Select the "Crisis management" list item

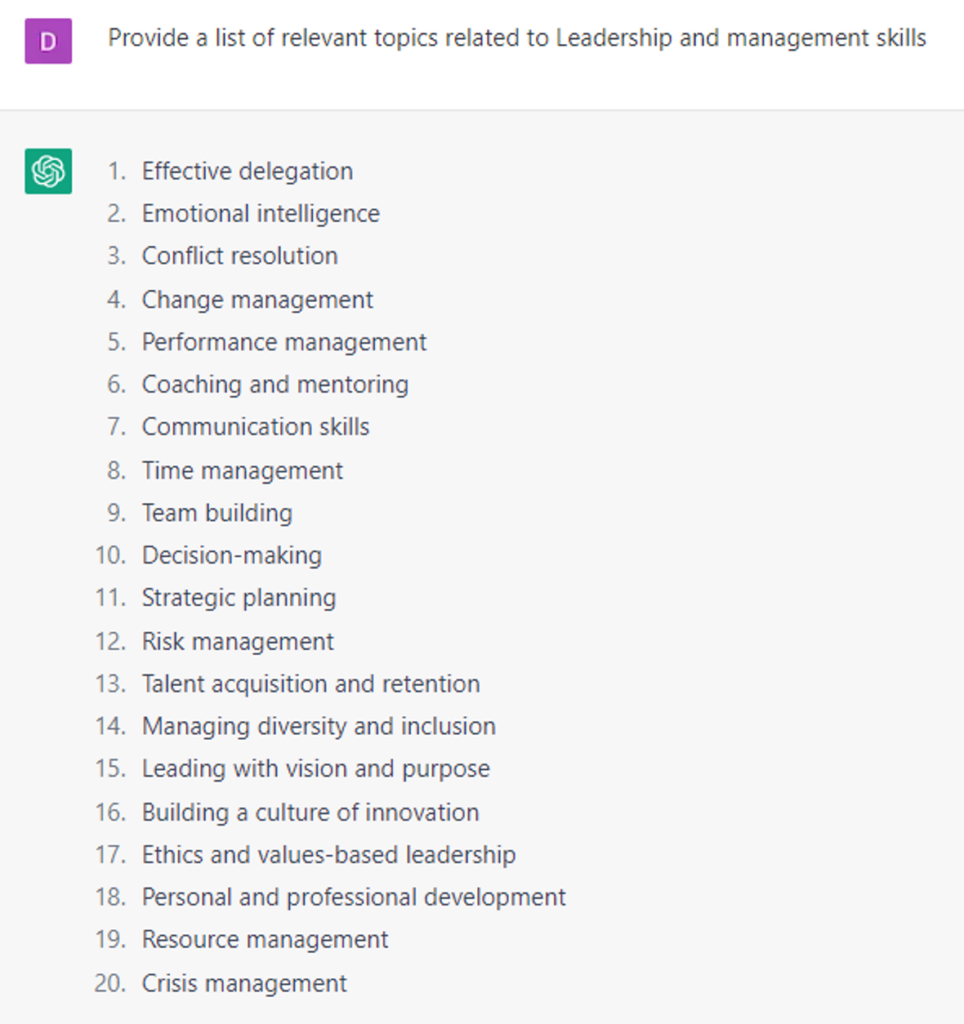[x=244, y=983]
